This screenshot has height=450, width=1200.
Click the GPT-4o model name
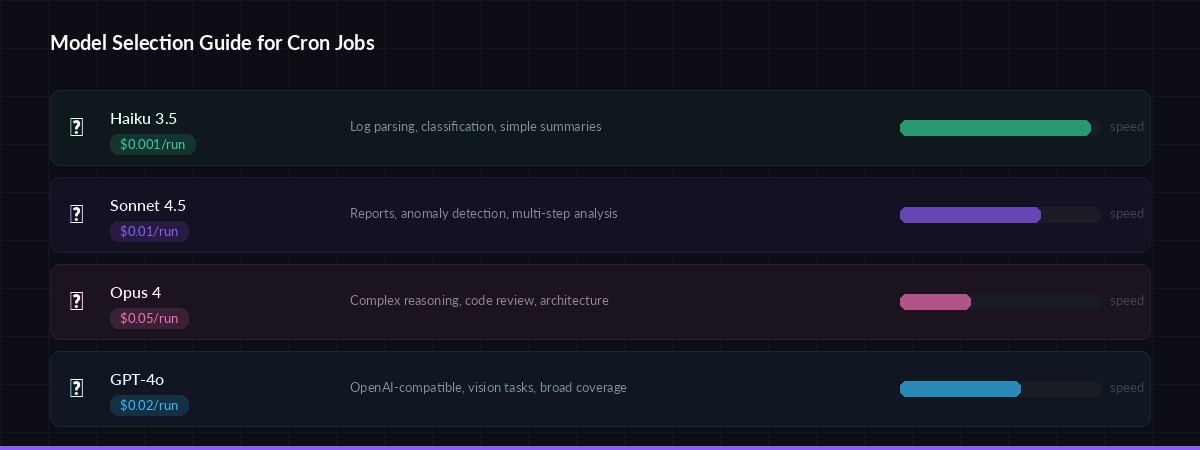click(137, 379)
